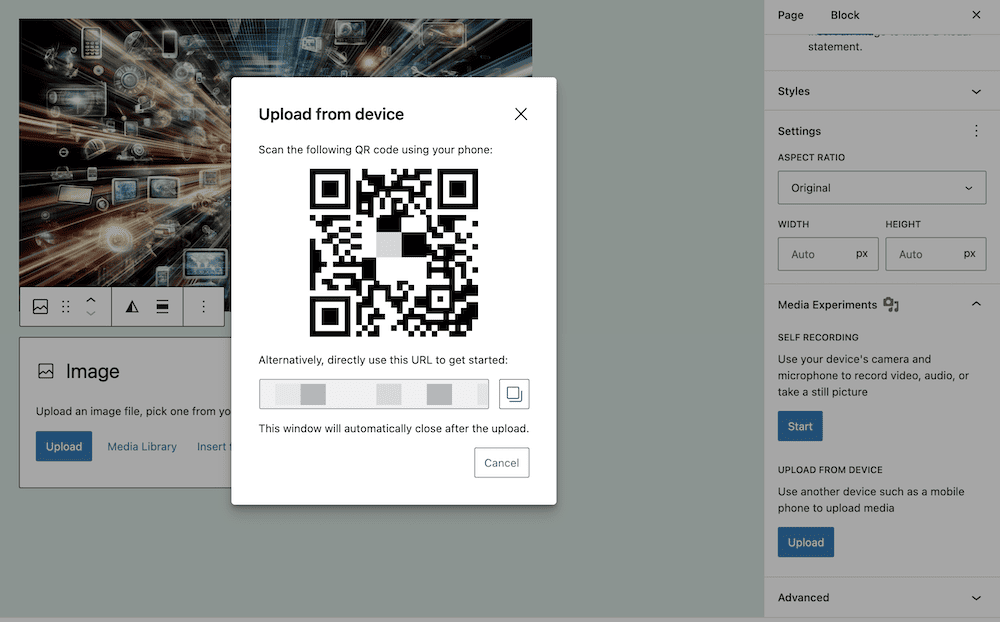The image size is (1000, 622).
Task: Copy the upload URL using the copy icon
Action: tap(514, 393)
